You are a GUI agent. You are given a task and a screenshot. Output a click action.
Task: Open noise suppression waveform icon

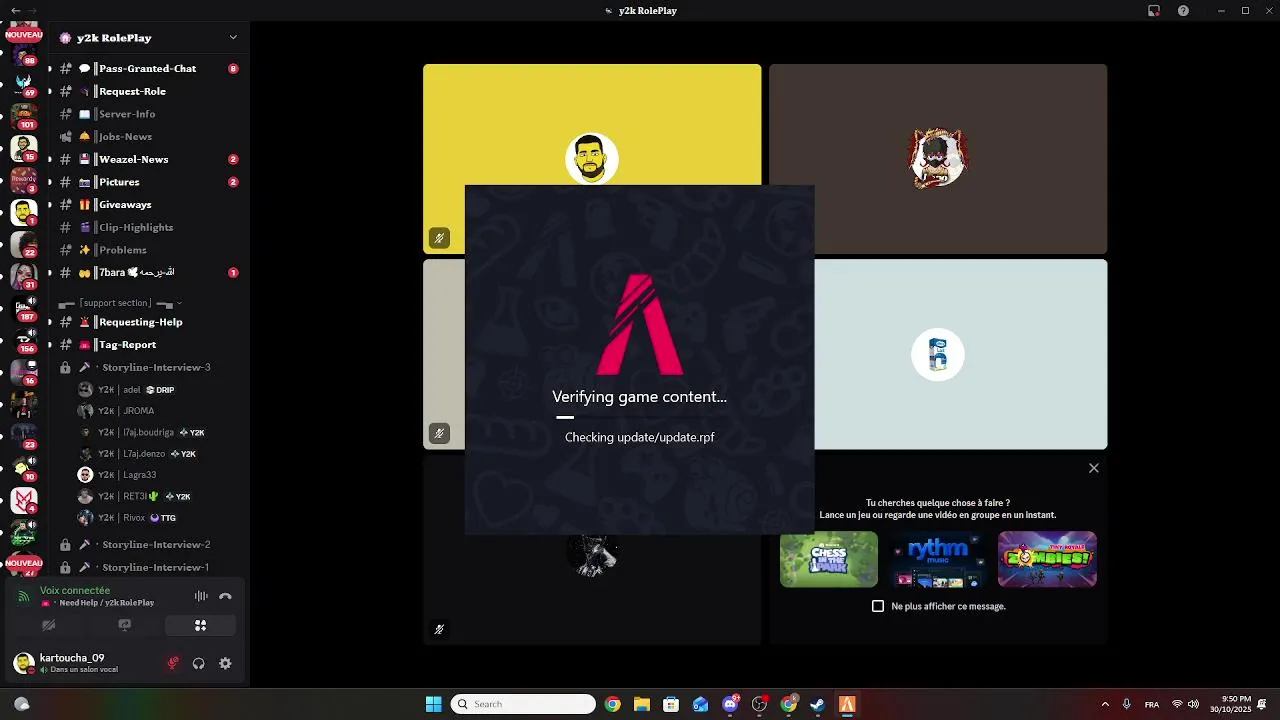pyautogui.click(x=201, y=596)
